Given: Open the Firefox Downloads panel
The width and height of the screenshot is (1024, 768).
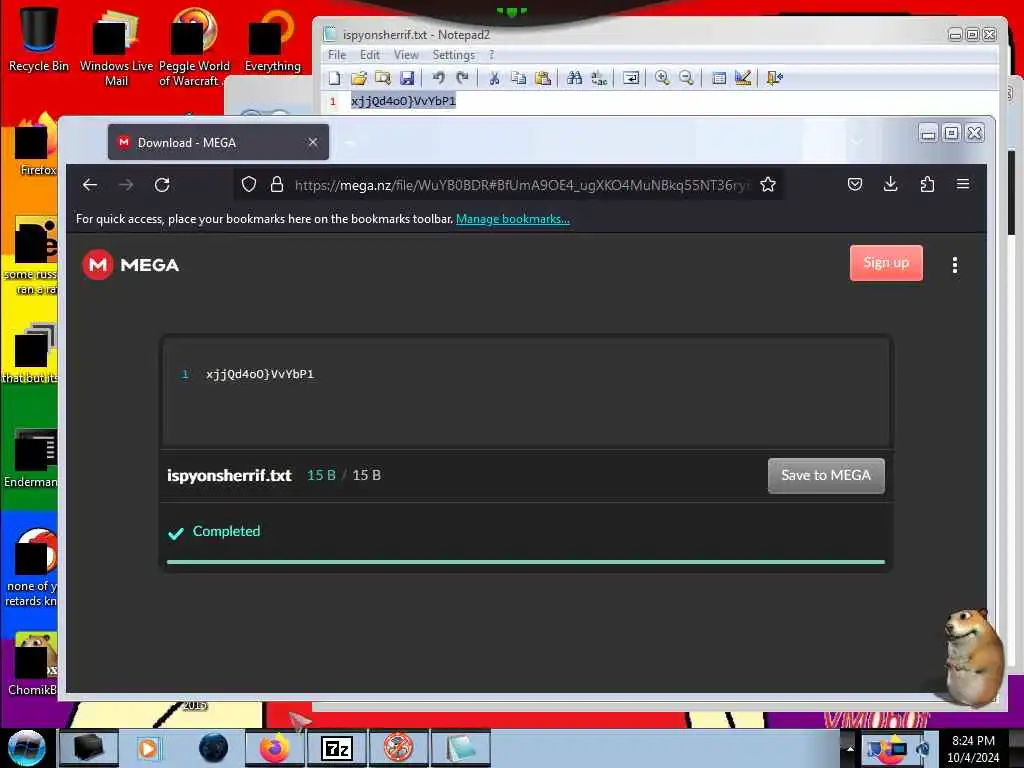Looking at the screenshot, I should (890, 185).
